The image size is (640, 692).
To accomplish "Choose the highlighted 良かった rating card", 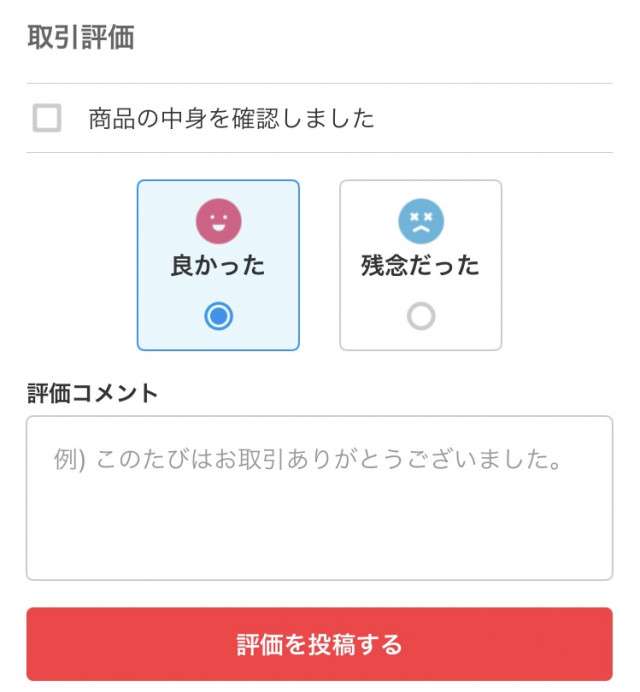I will click(x=218, y=265).
